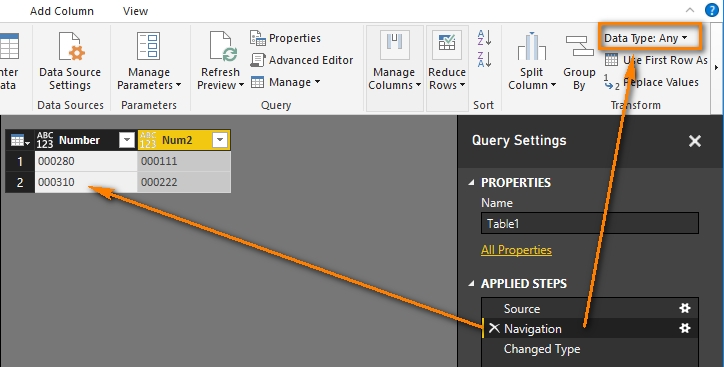
Task: Open the Number column filter dropdown
Action: click(x=127, y=140)
